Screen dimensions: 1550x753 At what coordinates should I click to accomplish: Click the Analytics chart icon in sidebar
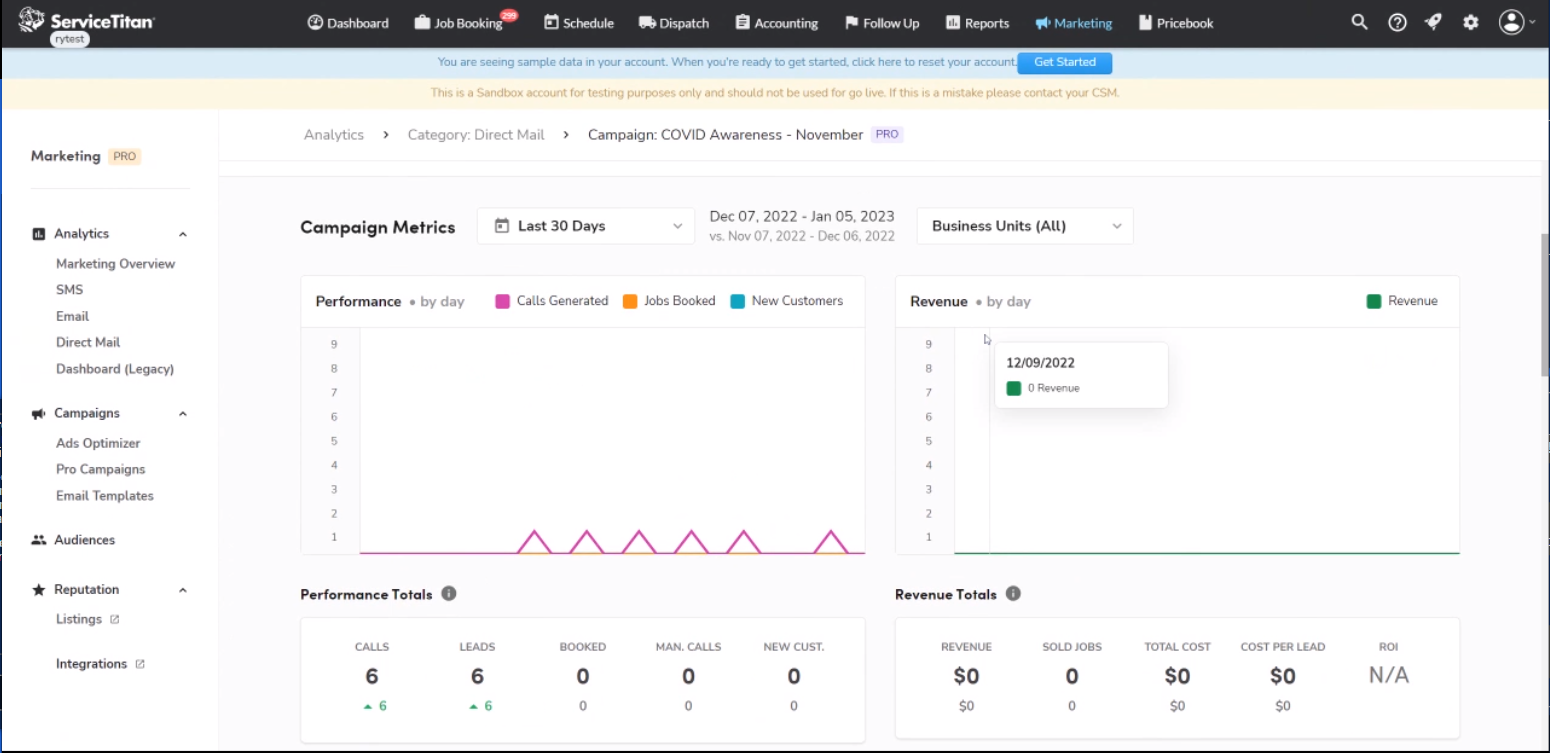39,234
